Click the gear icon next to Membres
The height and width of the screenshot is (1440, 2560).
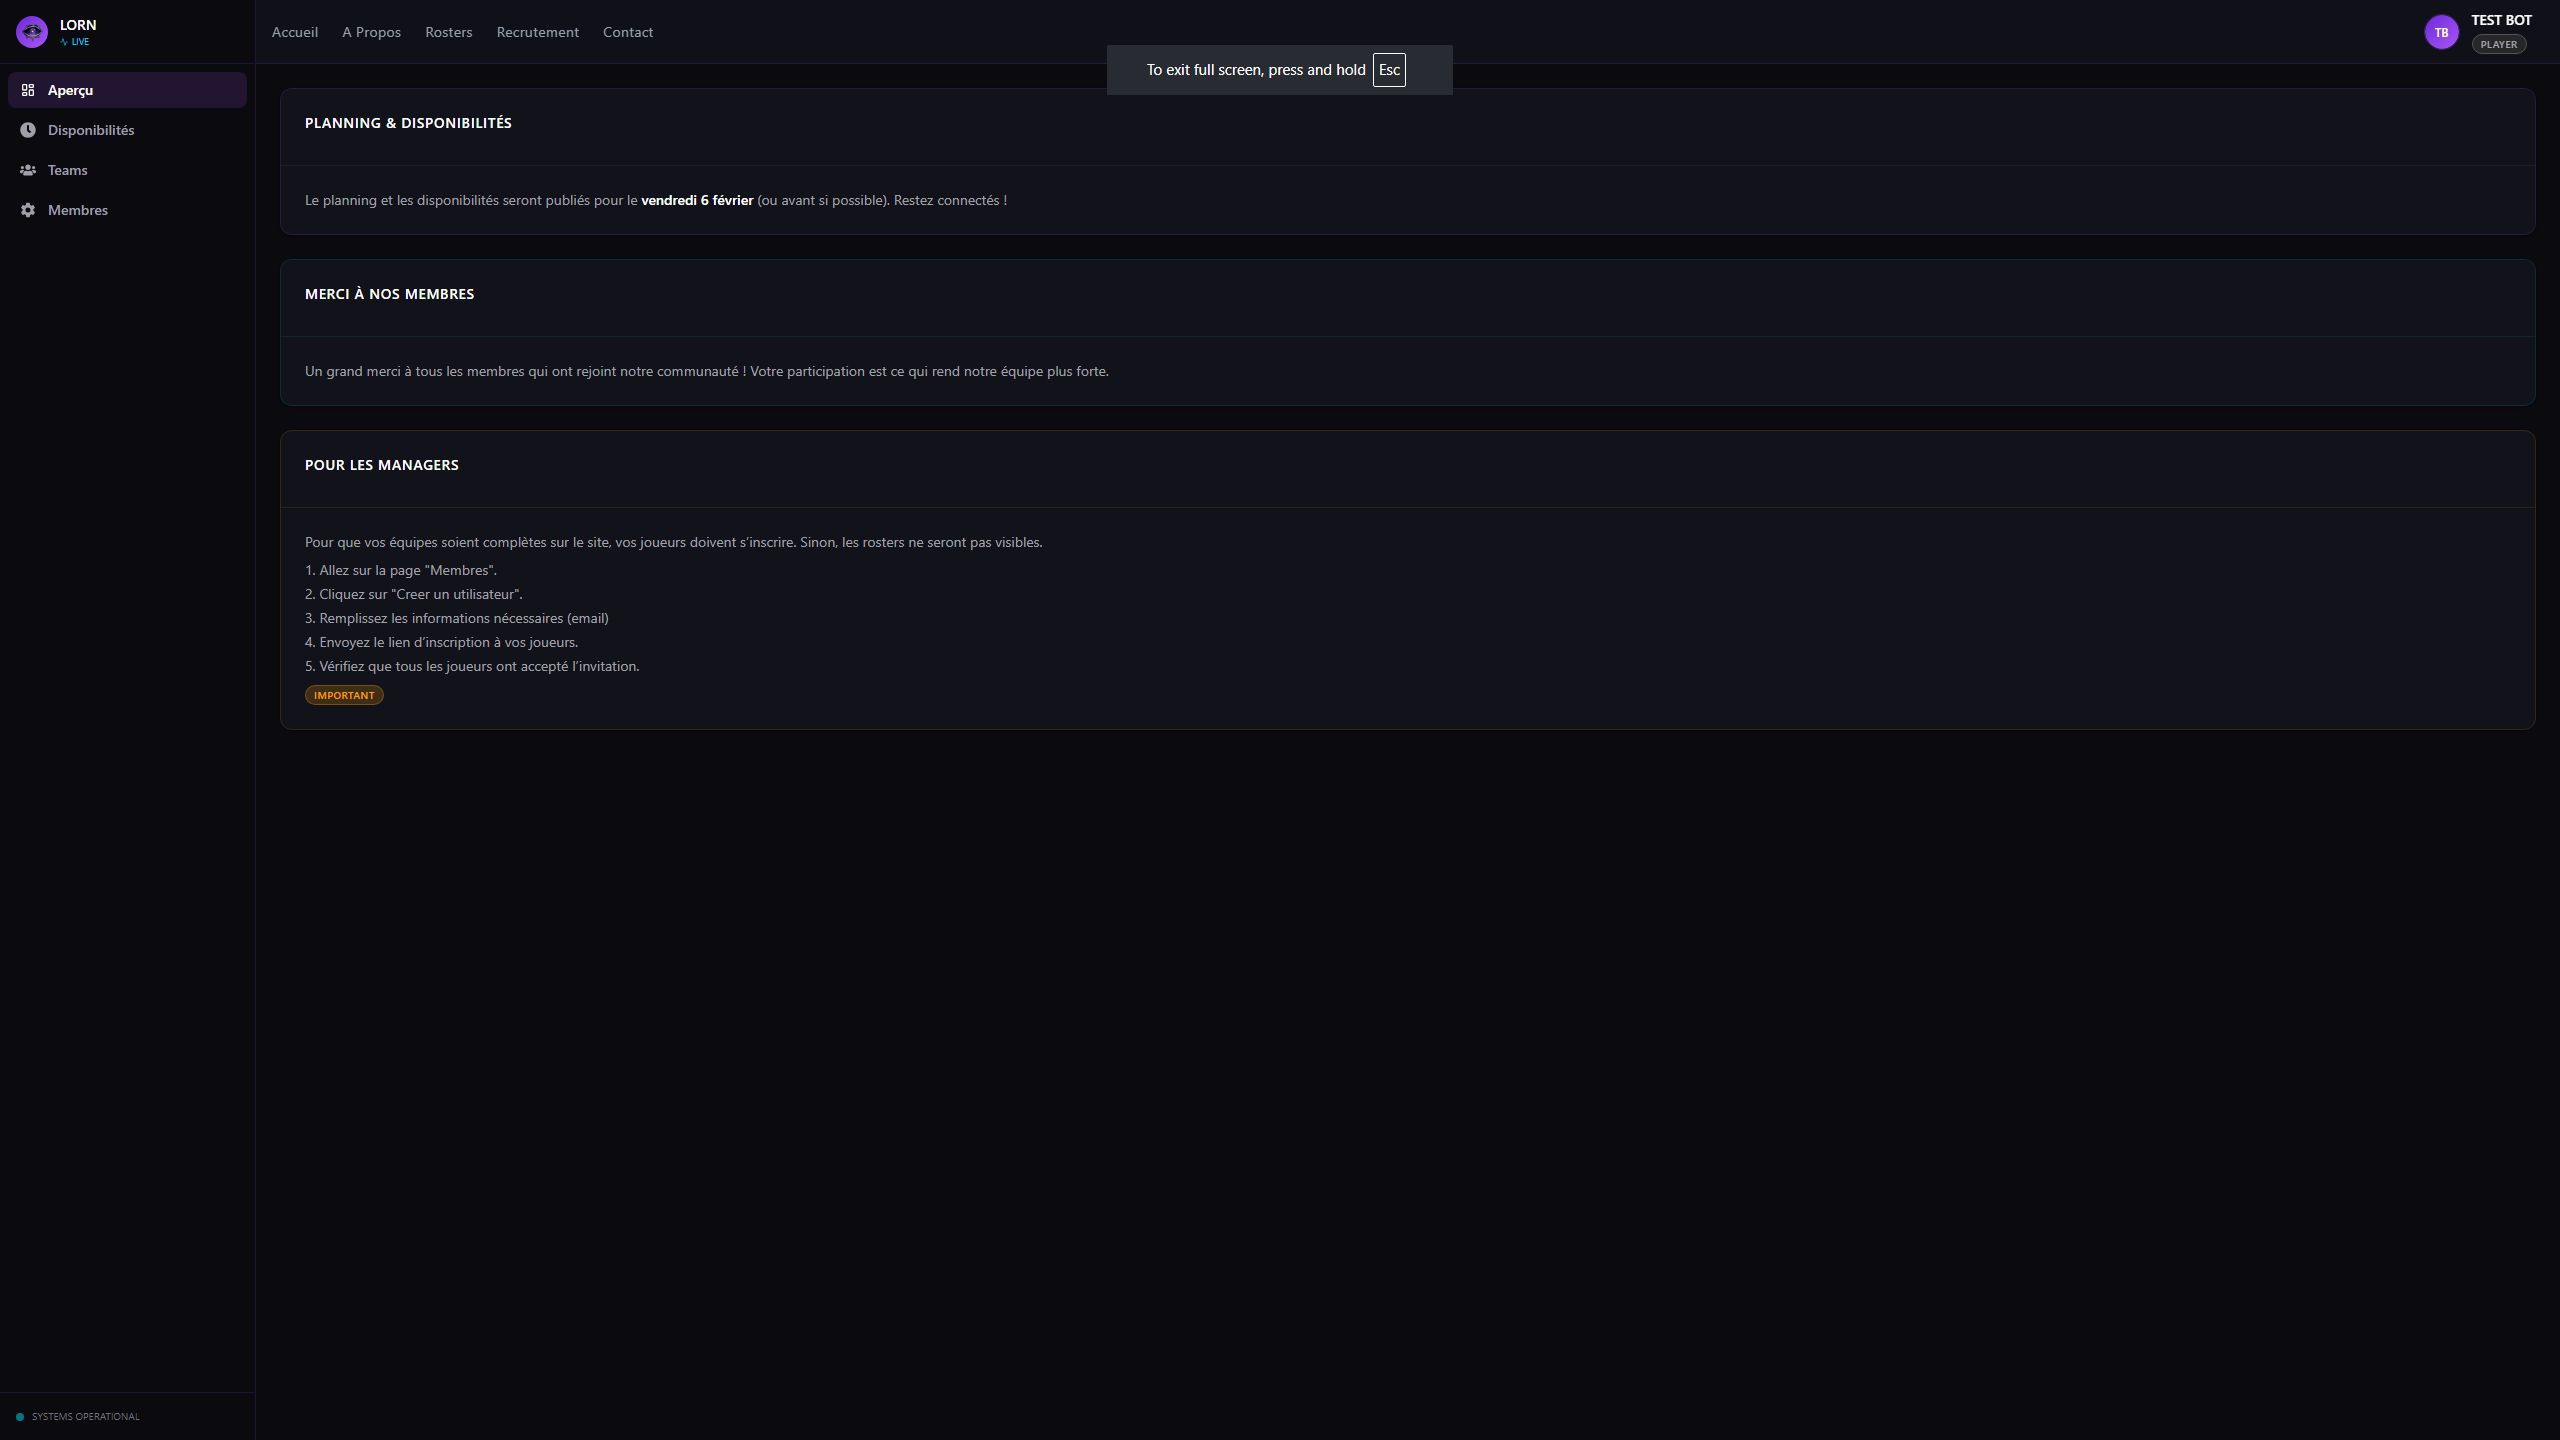click(30, 210)
